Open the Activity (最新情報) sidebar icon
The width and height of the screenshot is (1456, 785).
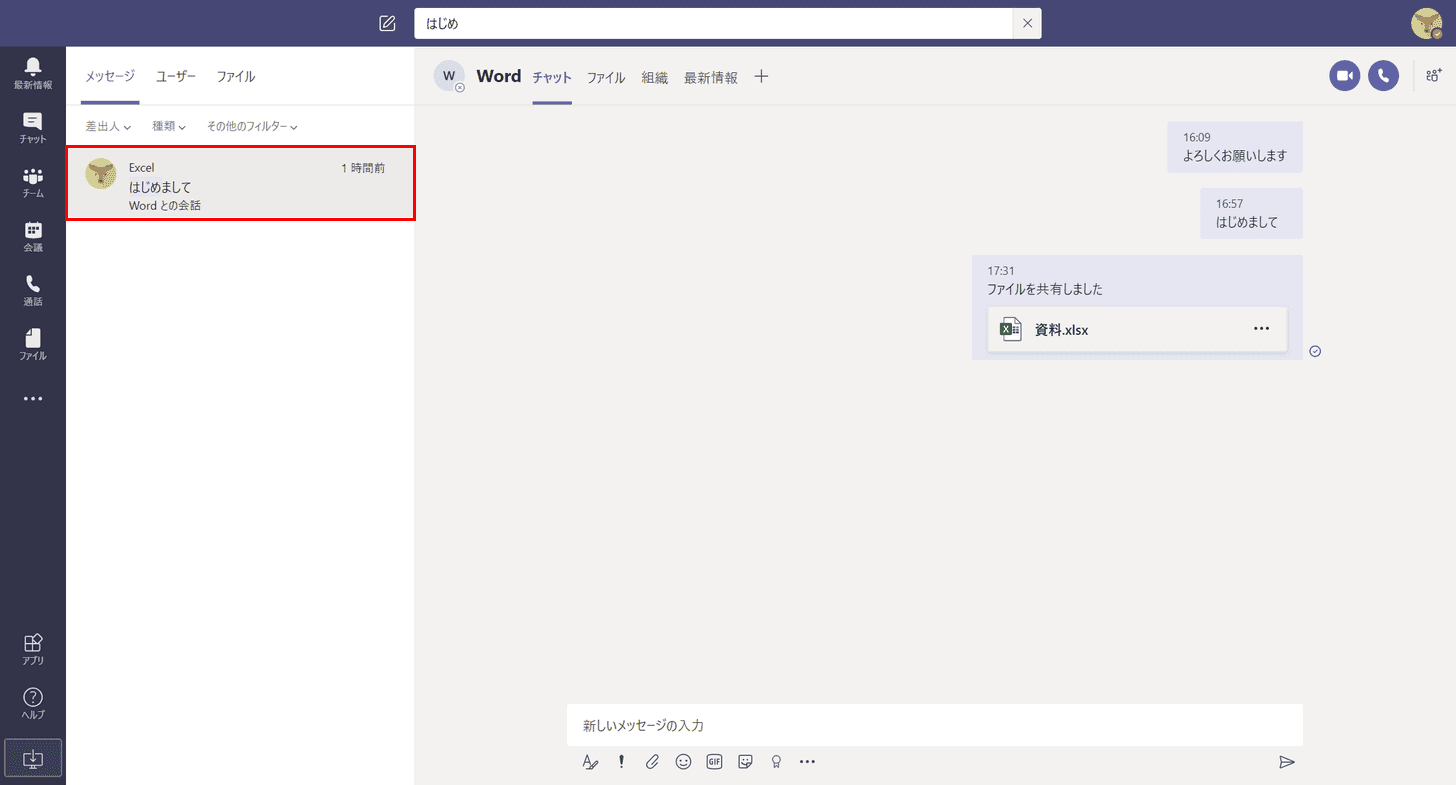click(x=33, y=73)
